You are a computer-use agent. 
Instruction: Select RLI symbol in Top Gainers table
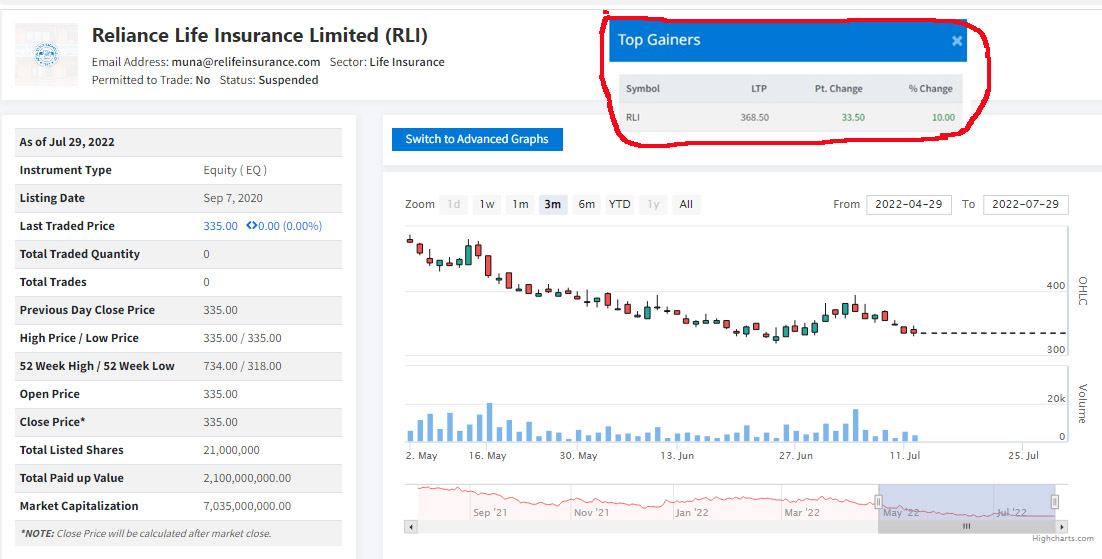coord(633,117)
